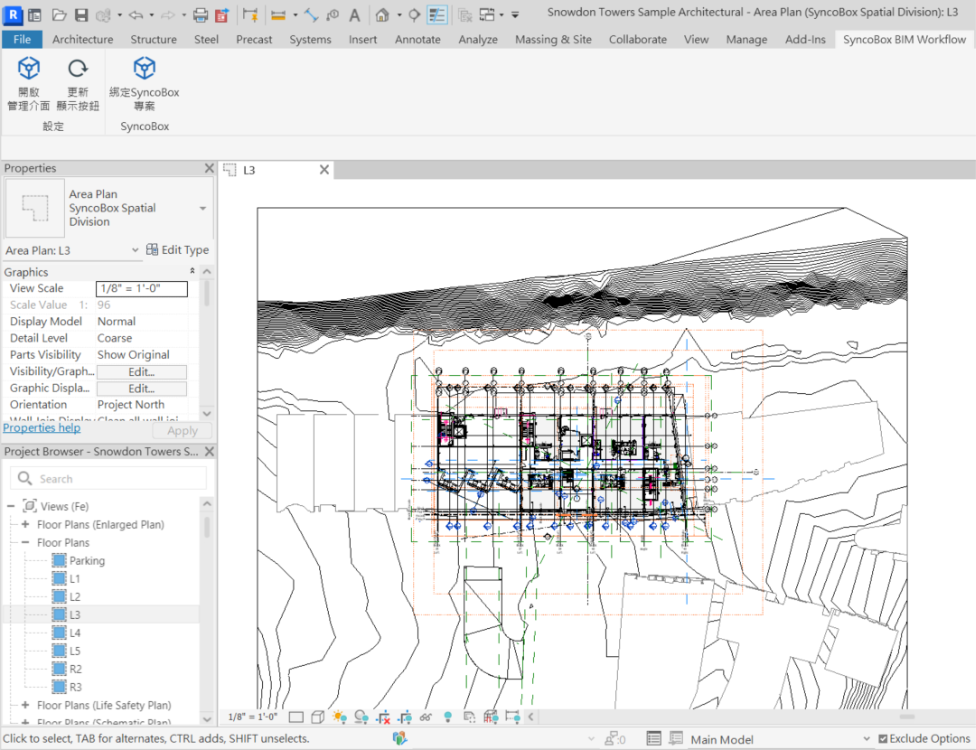Open the Customize Quick Access Toolbar dropdown arrow
The width and height of the screenshot is (976, 750).
pos(515,14)
